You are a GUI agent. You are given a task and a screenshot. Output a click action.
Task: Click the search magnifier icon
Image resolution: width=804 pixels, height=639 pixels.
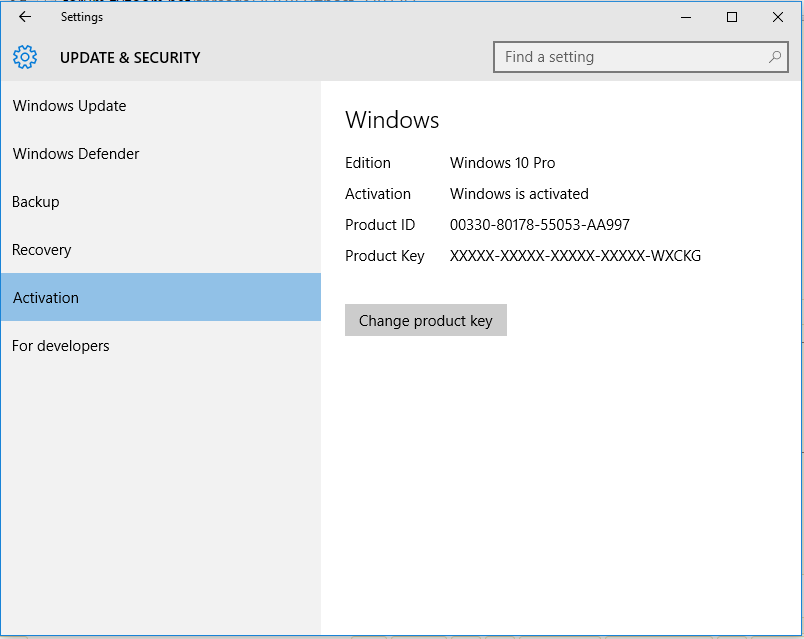pyautogui.click(x=775, y=57)
